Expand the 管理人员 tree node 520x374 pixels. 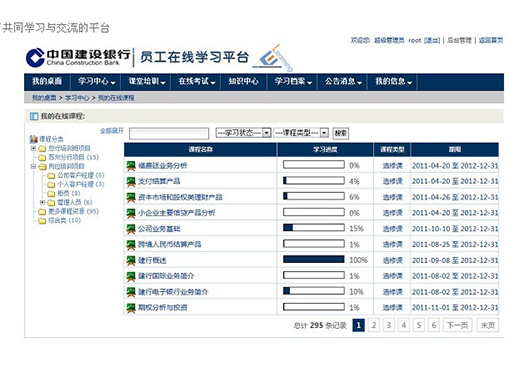click(42, 202)
